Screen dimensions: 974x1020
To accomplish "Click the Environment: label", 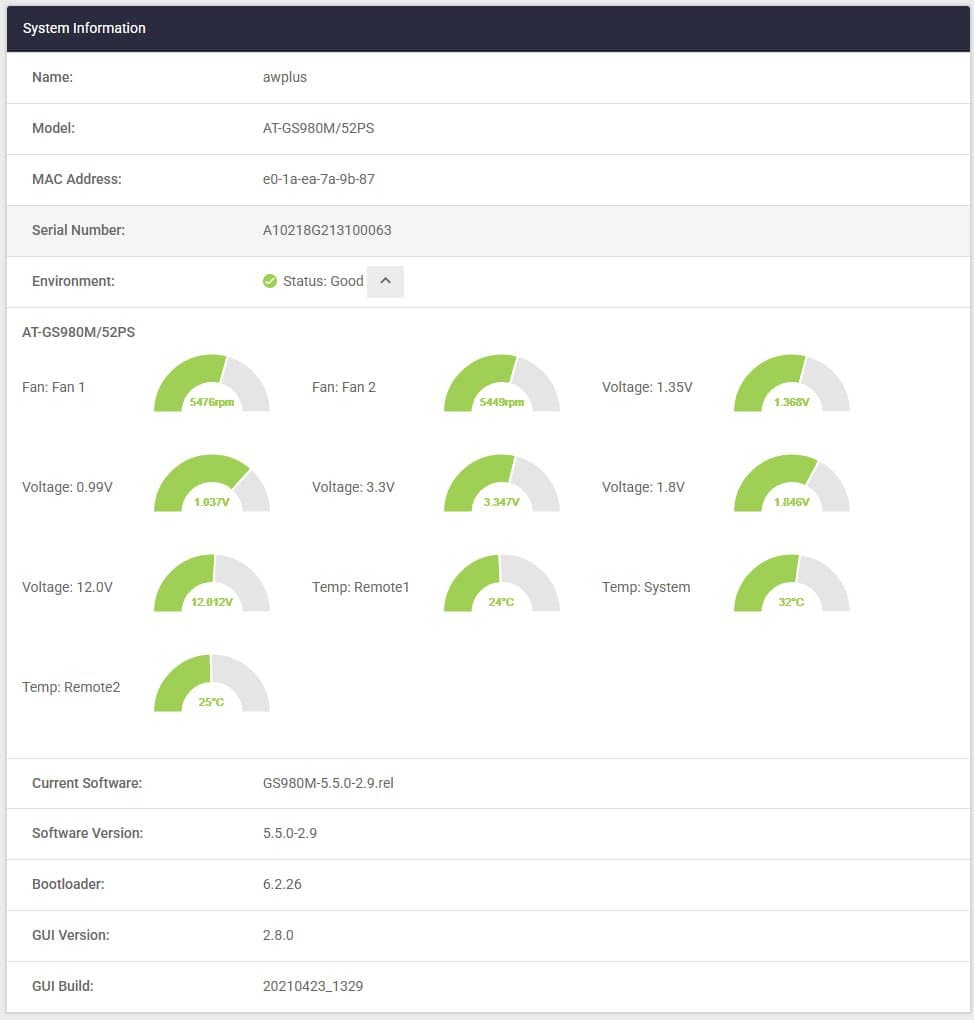I will coord(74,281).
